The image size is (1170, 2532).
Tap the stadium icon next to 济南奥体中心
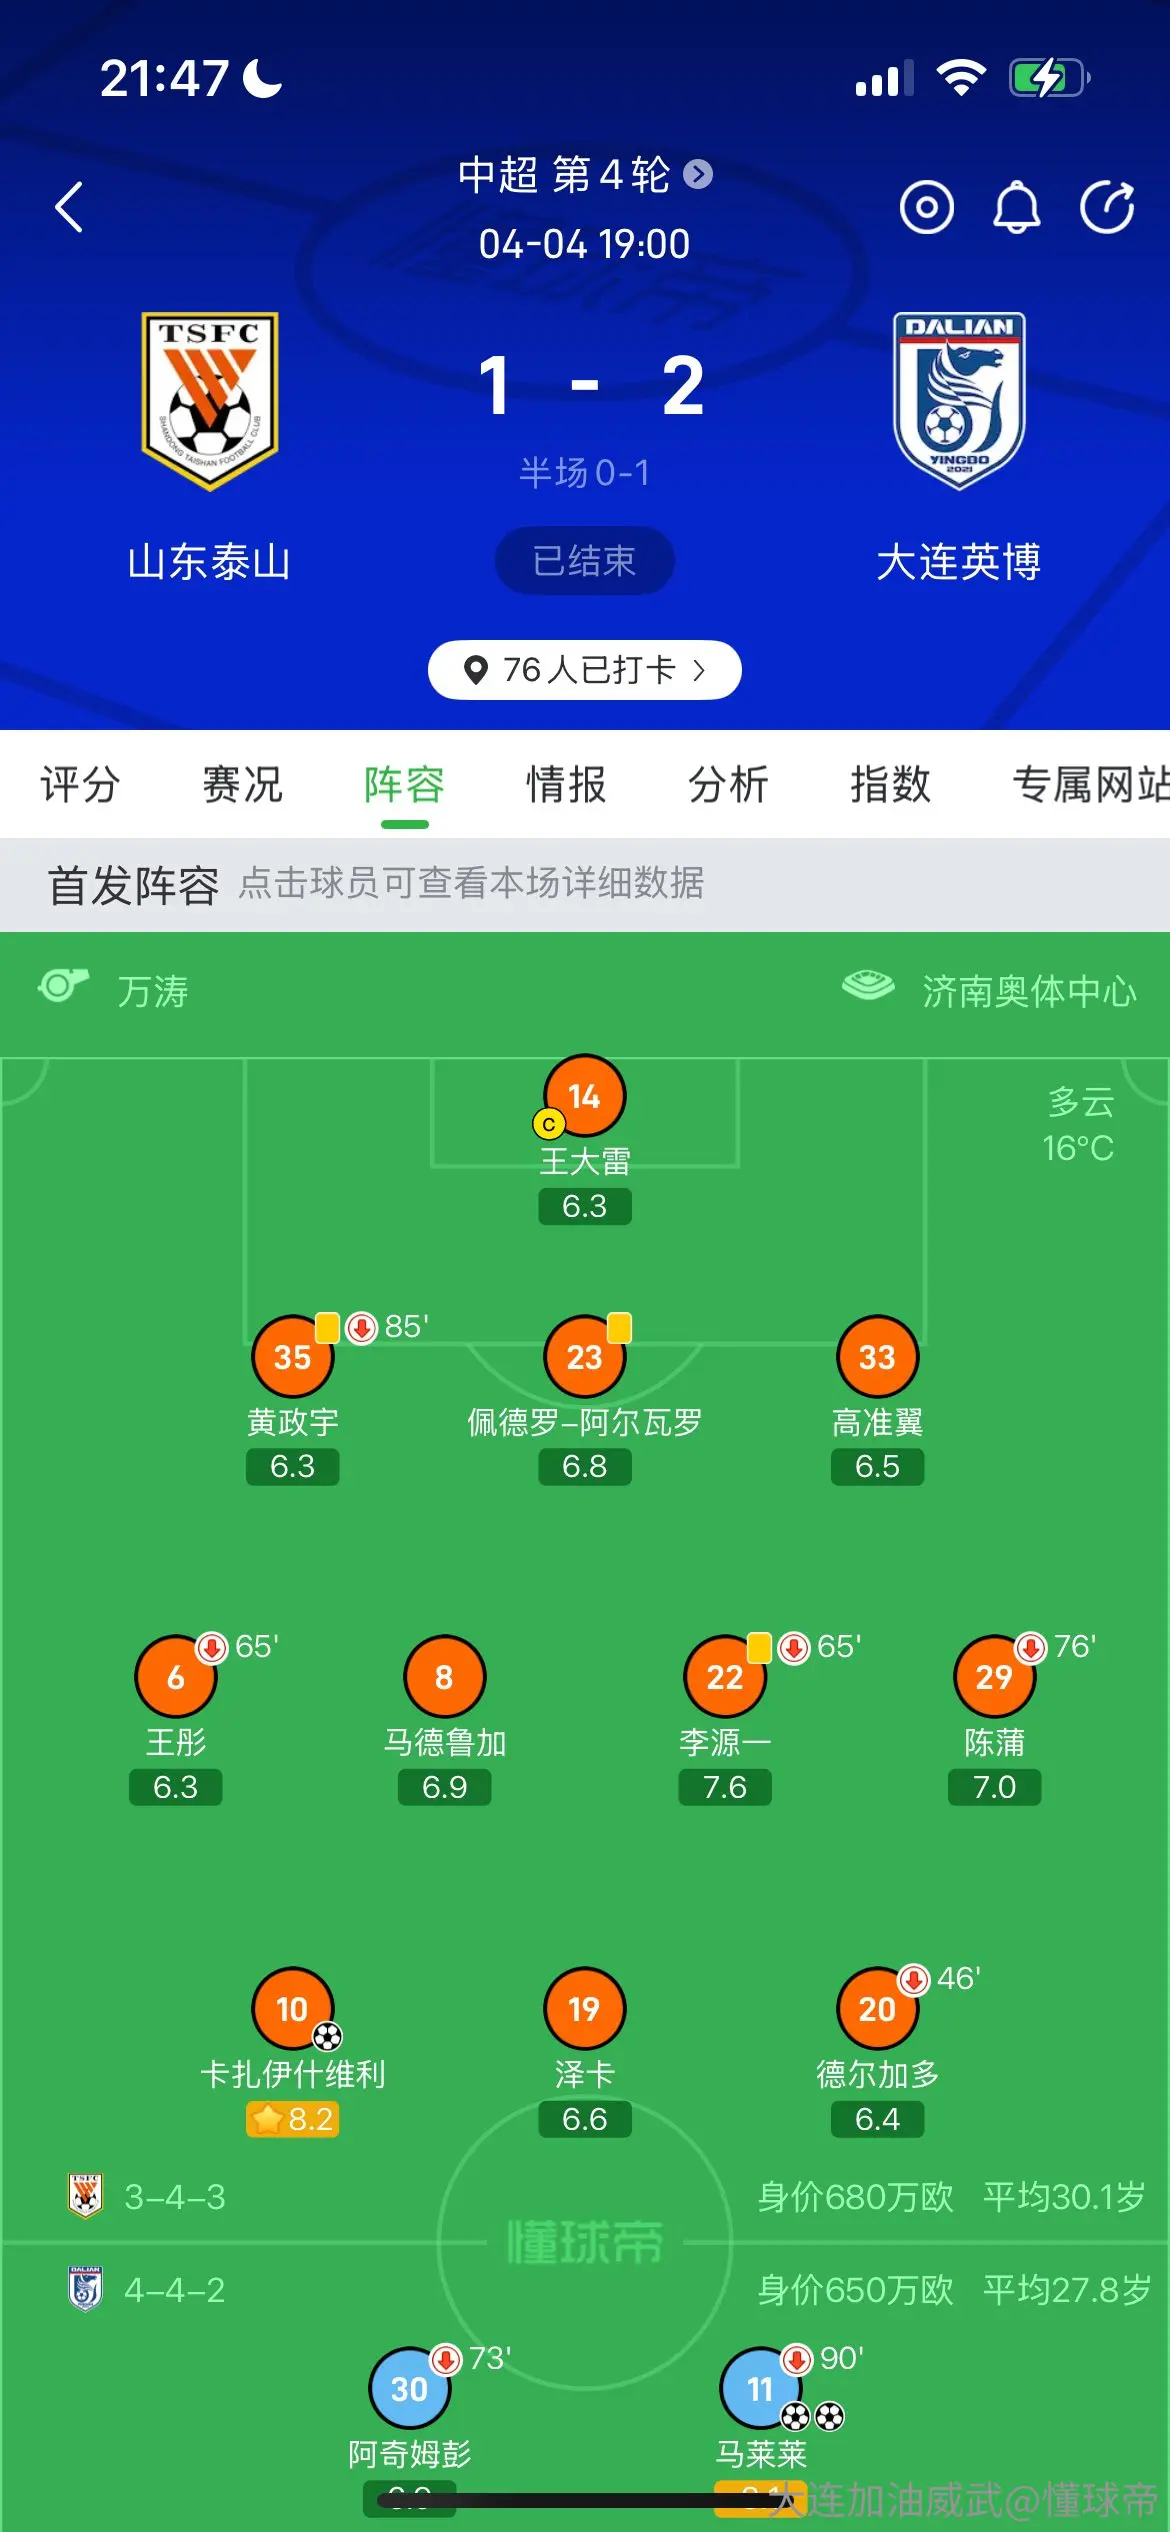867,986
